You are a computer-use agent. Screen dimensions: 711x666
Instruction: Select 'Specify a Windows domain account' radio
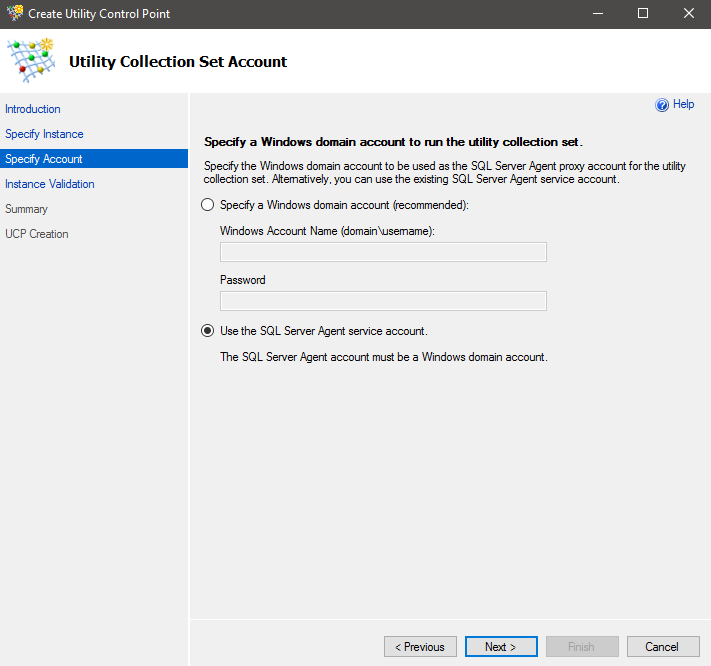pyautogui.click(x=208, y=205)
